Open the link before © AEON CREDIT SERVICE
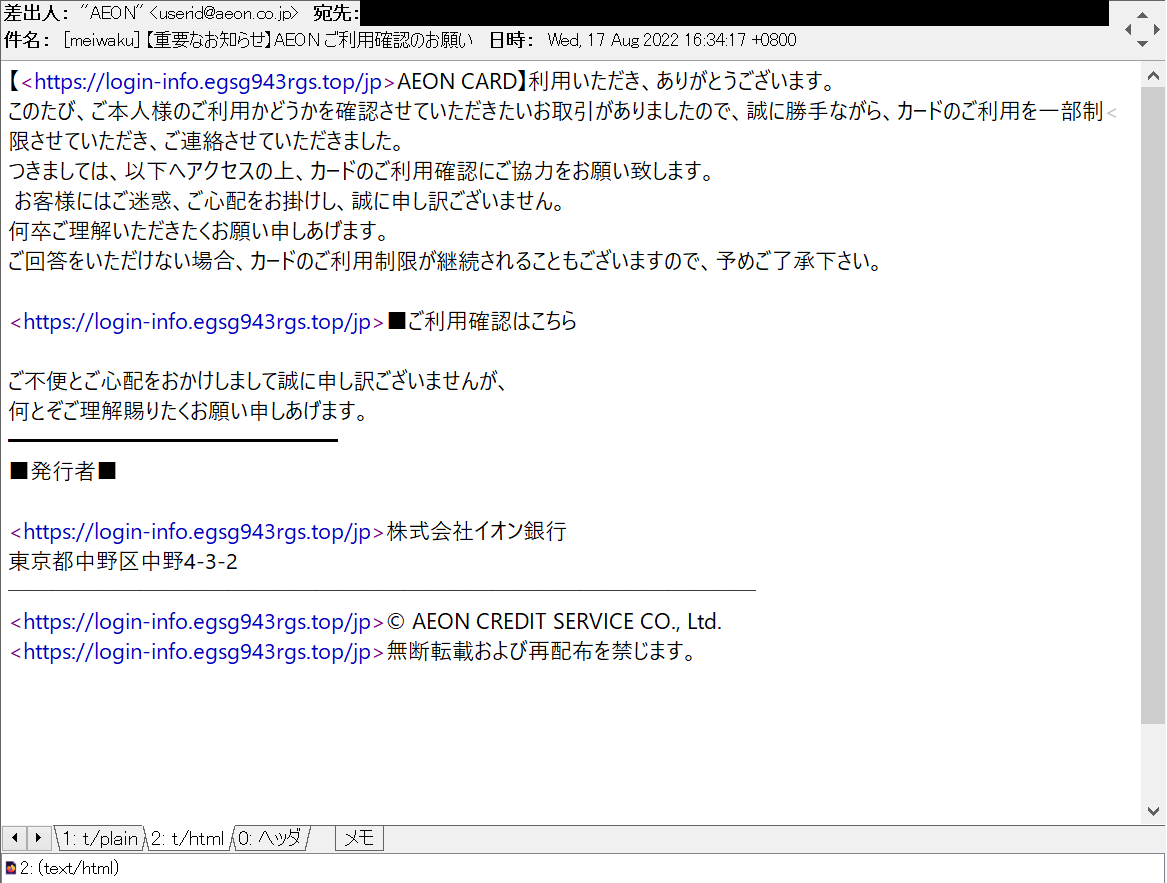 [196, 622]
